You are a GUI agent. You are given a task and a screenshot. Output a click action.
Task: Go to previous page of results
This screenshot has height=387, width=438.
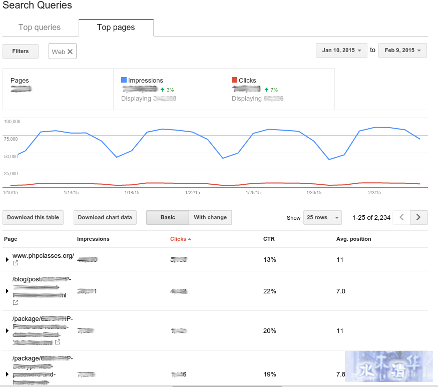(x=402, y=217)
